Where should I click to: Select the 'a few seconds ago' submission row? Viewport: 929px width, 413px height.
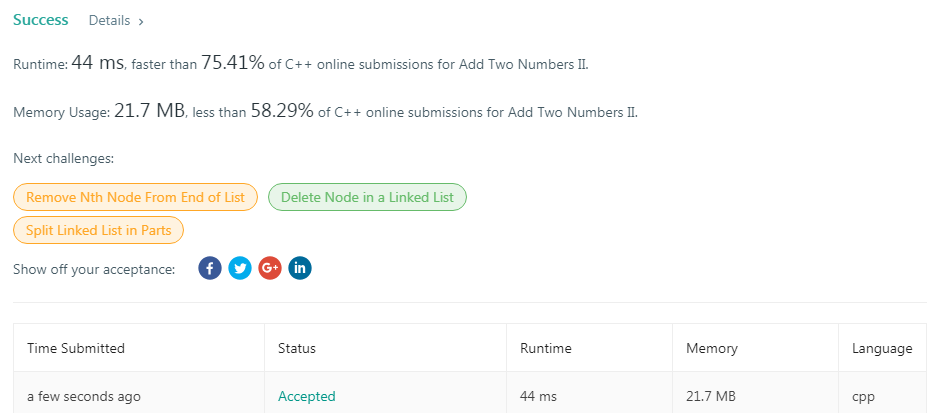[x=84, y=396]
